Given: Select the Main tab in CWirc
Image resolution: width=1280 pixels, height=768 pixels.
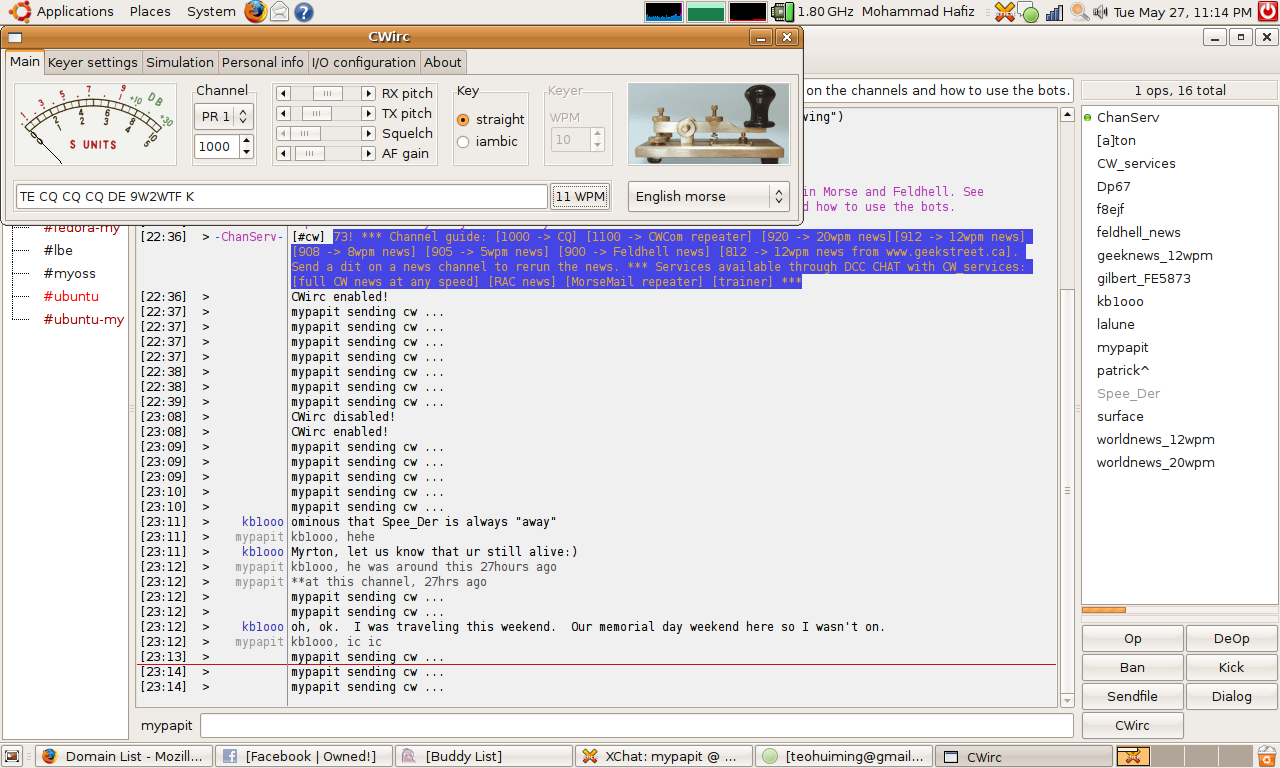Looking at the screenshot, I should (25, 61).
